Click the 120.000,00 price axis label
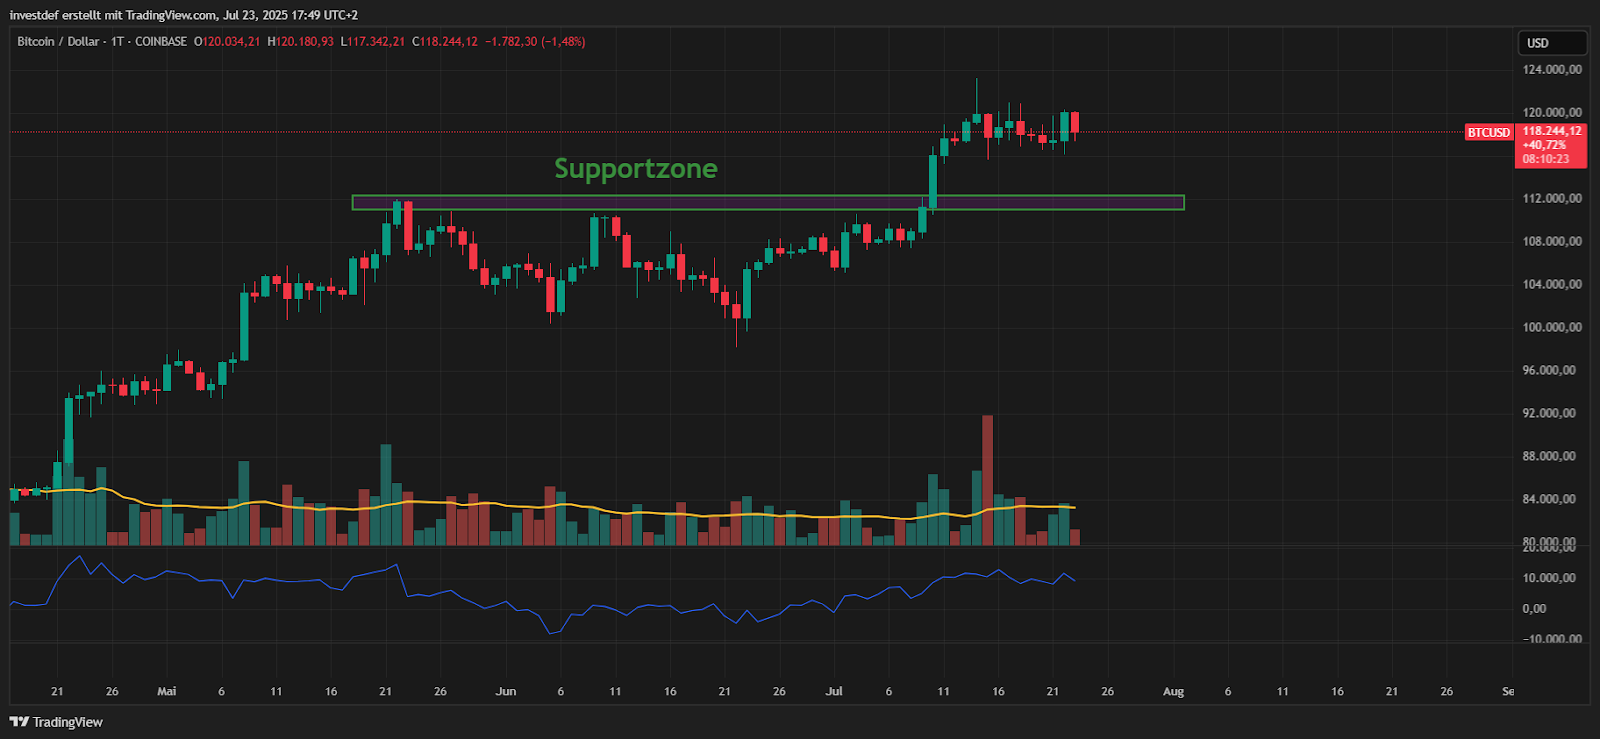The width and height of the screenshot is (1600, 739). [x=1552, y=113]
